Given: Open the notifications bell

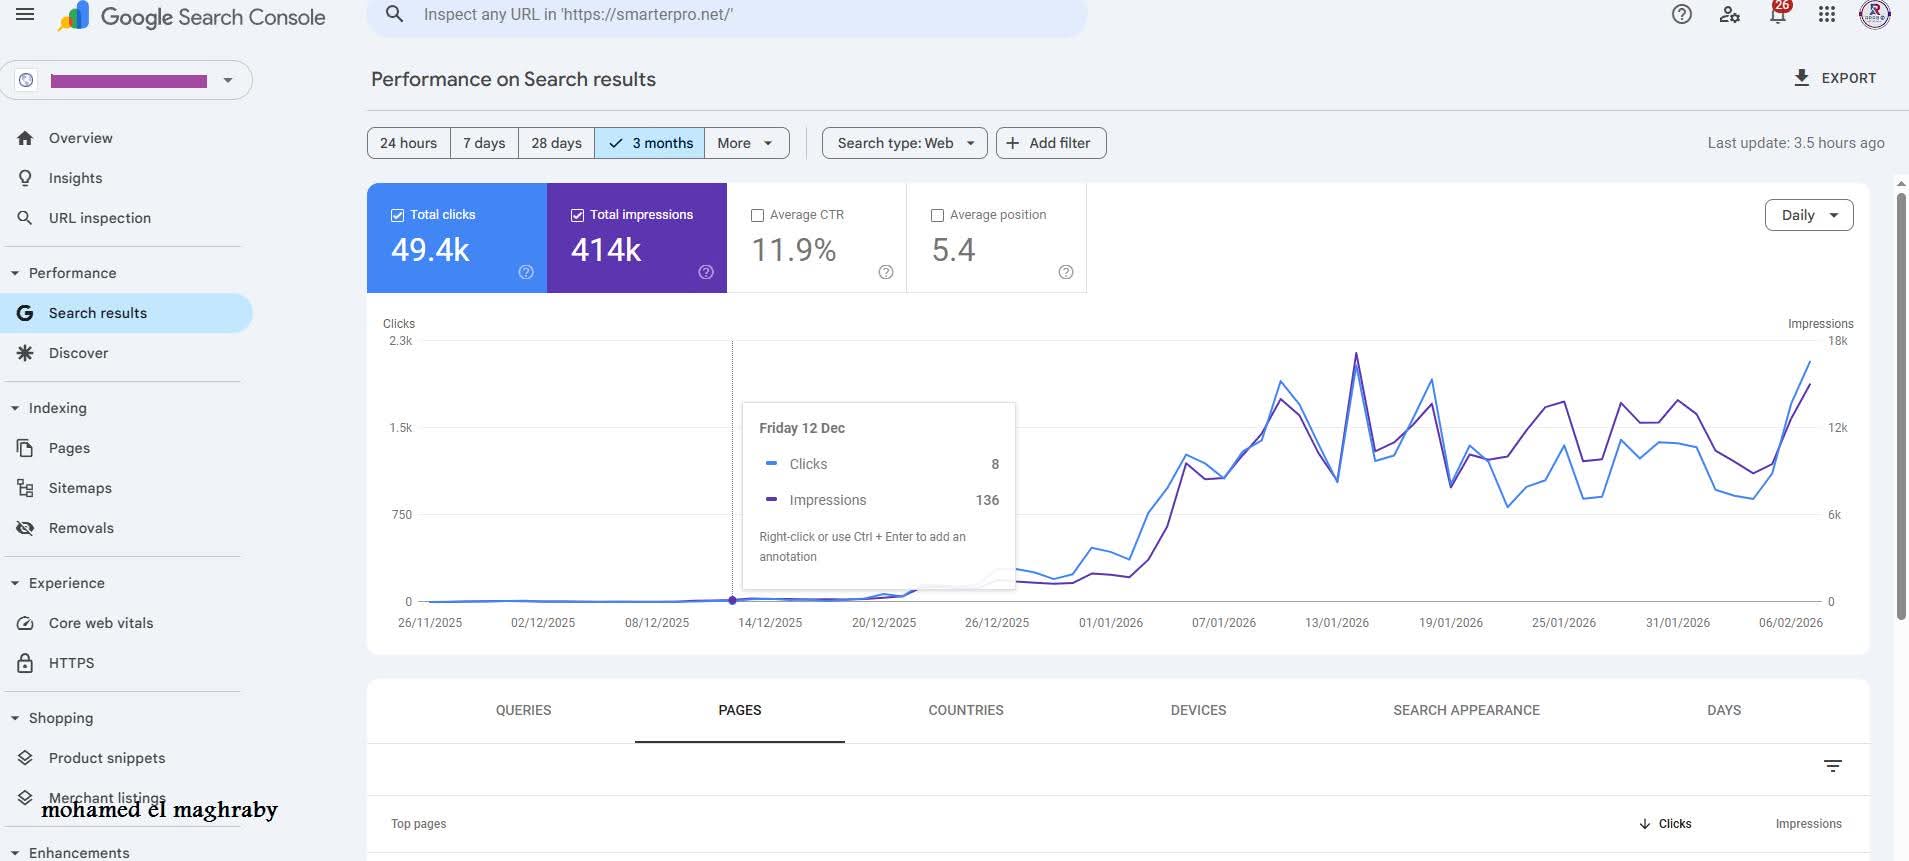Looking at the screenshot, I should 1778,14.
